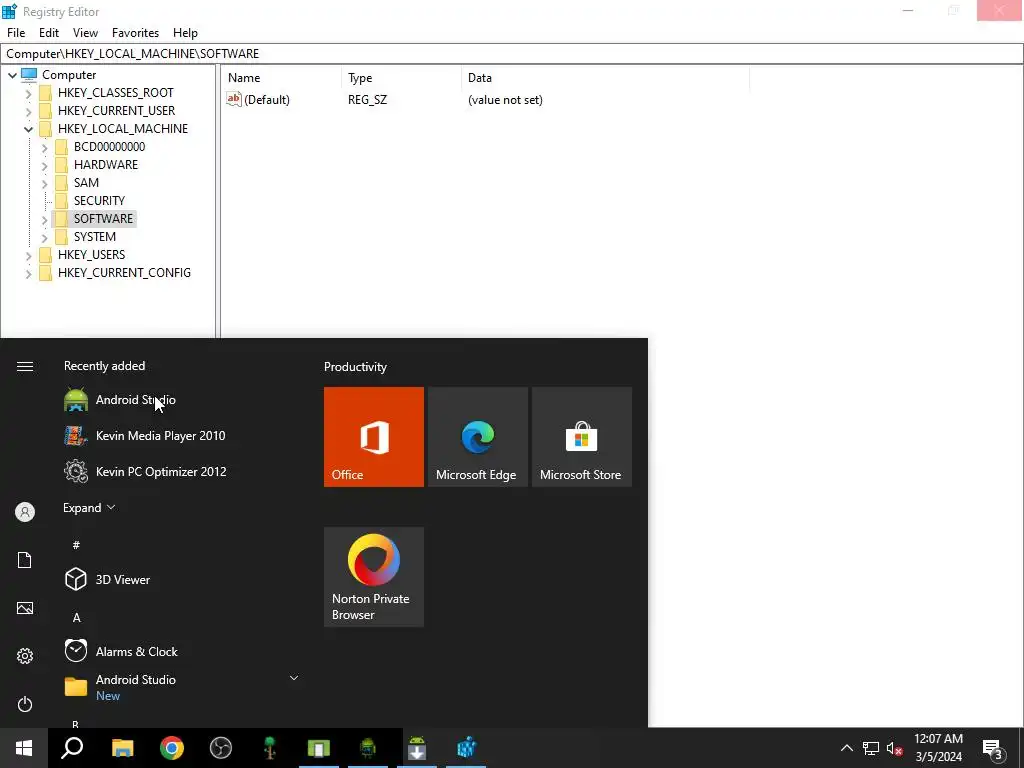Select the (Default) registry value

coord(266,100)
